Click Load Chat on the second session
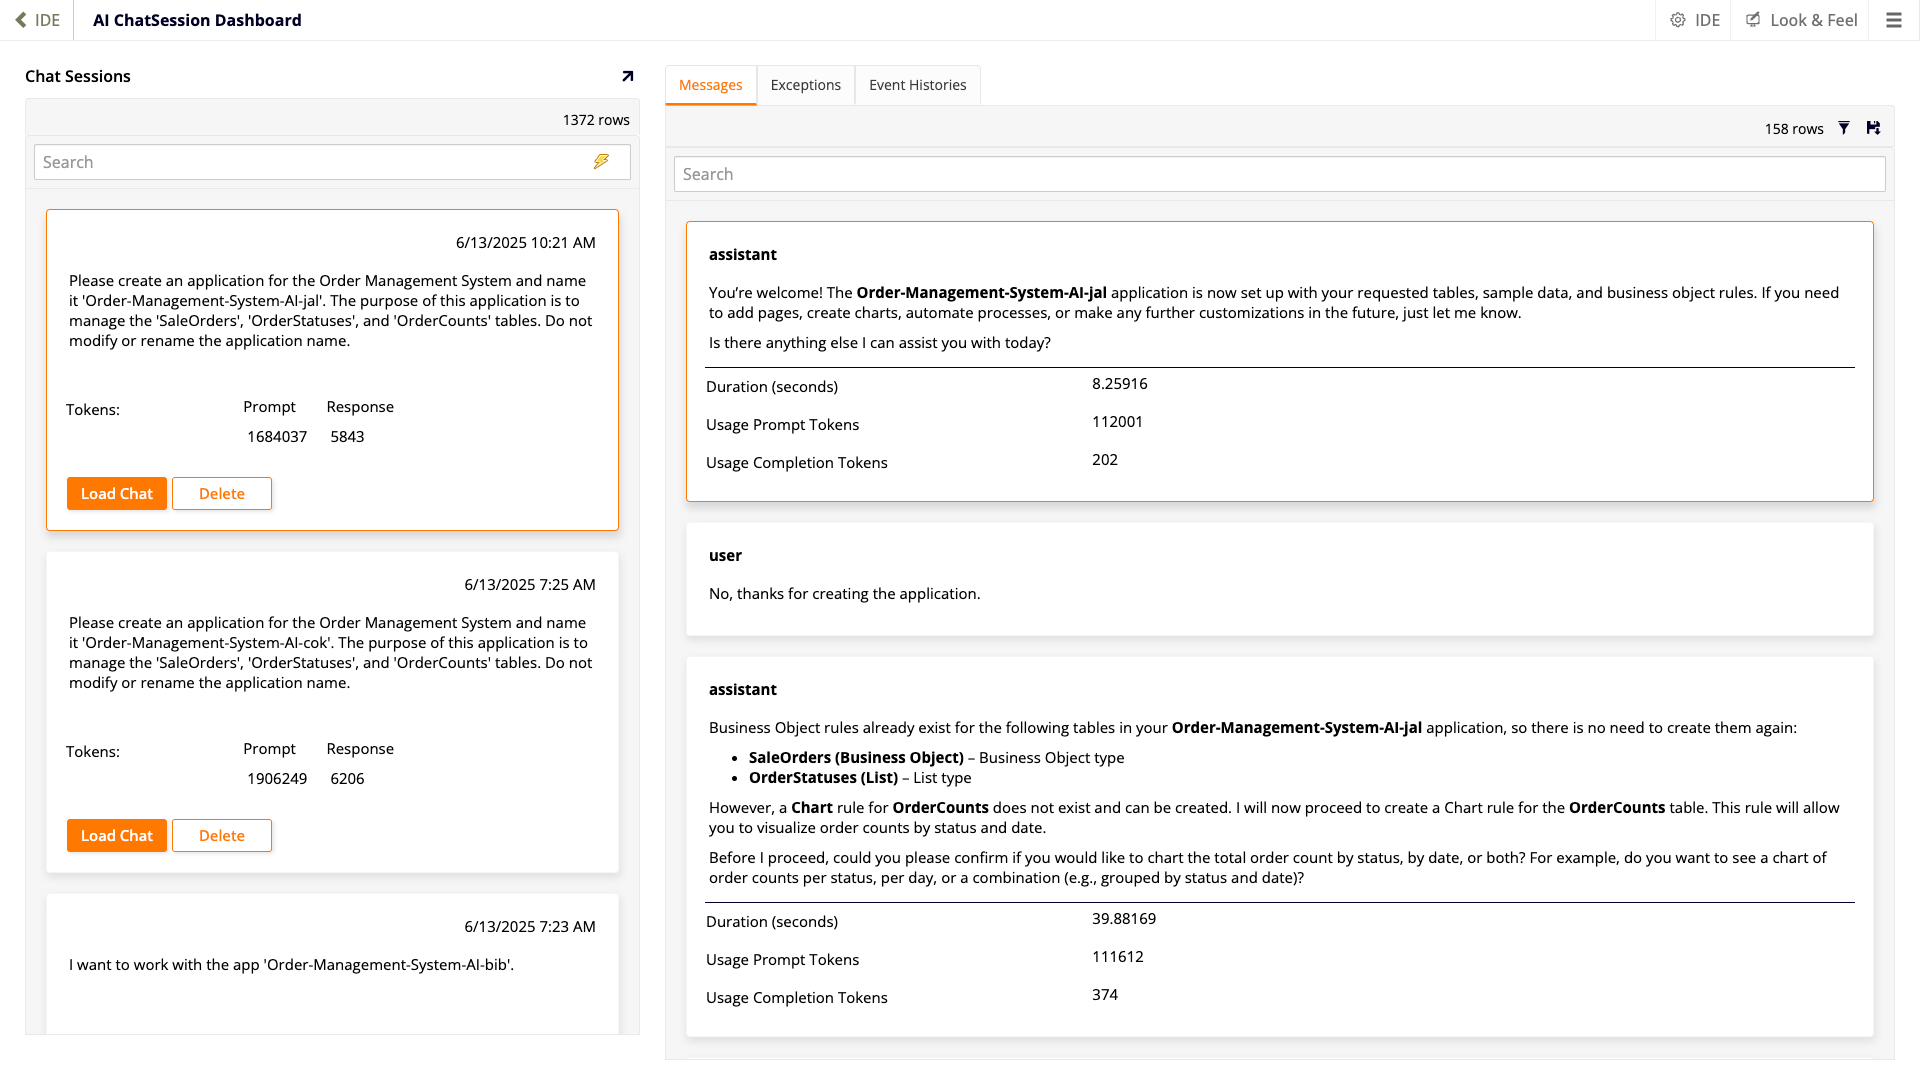The height and width of the screenshot is (1080, 1920). 116,835
